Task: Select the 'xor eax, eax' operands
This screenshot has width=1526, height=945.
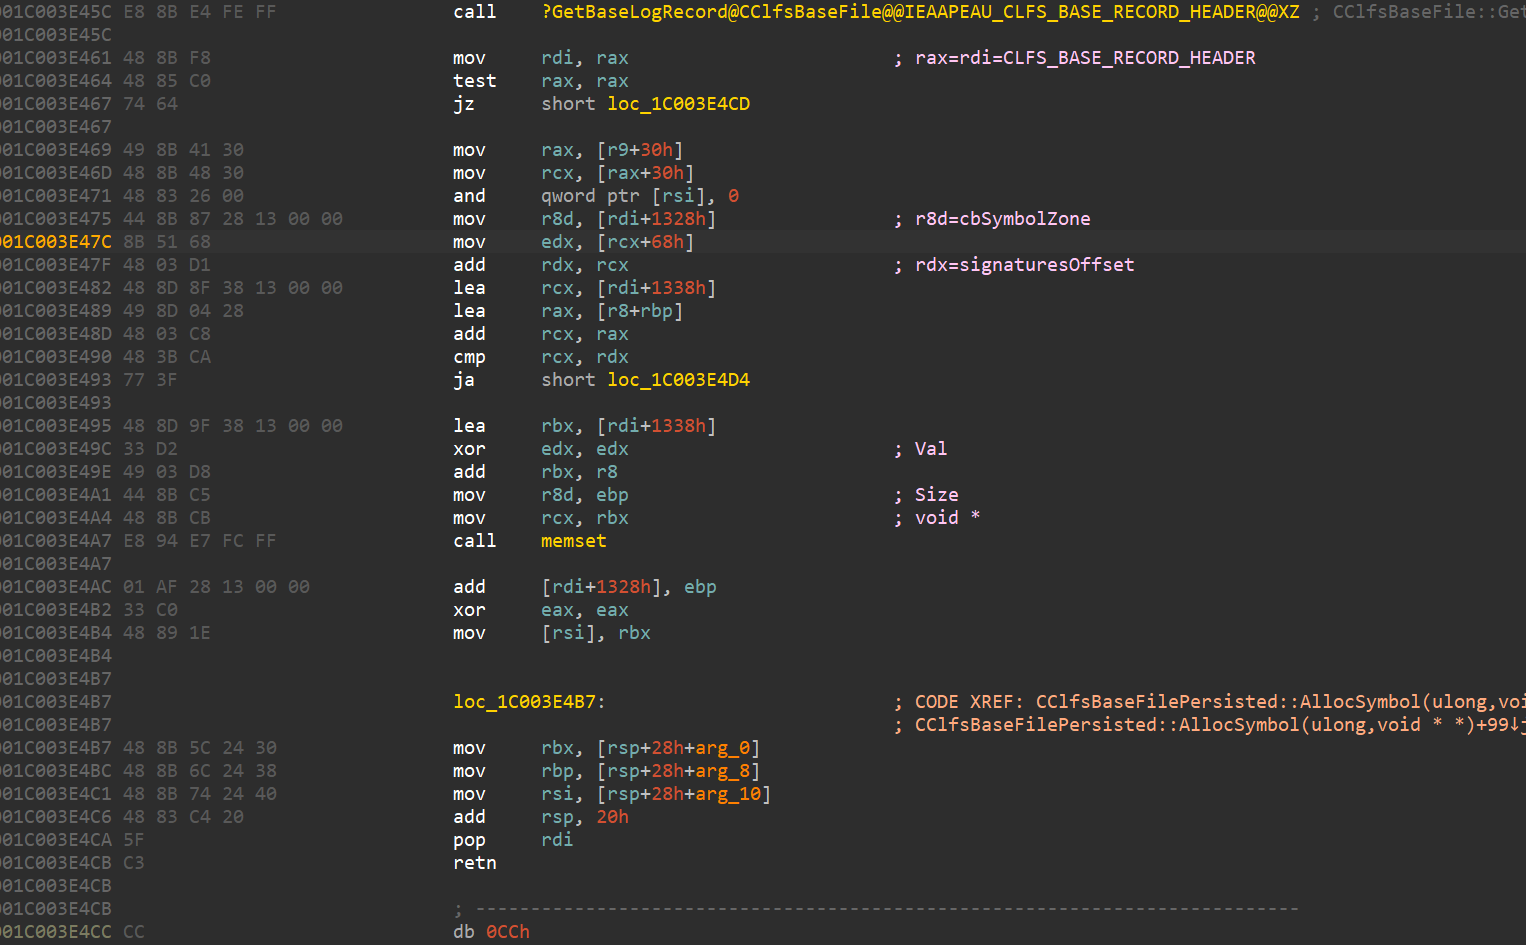Action: (x=585, y=610)
